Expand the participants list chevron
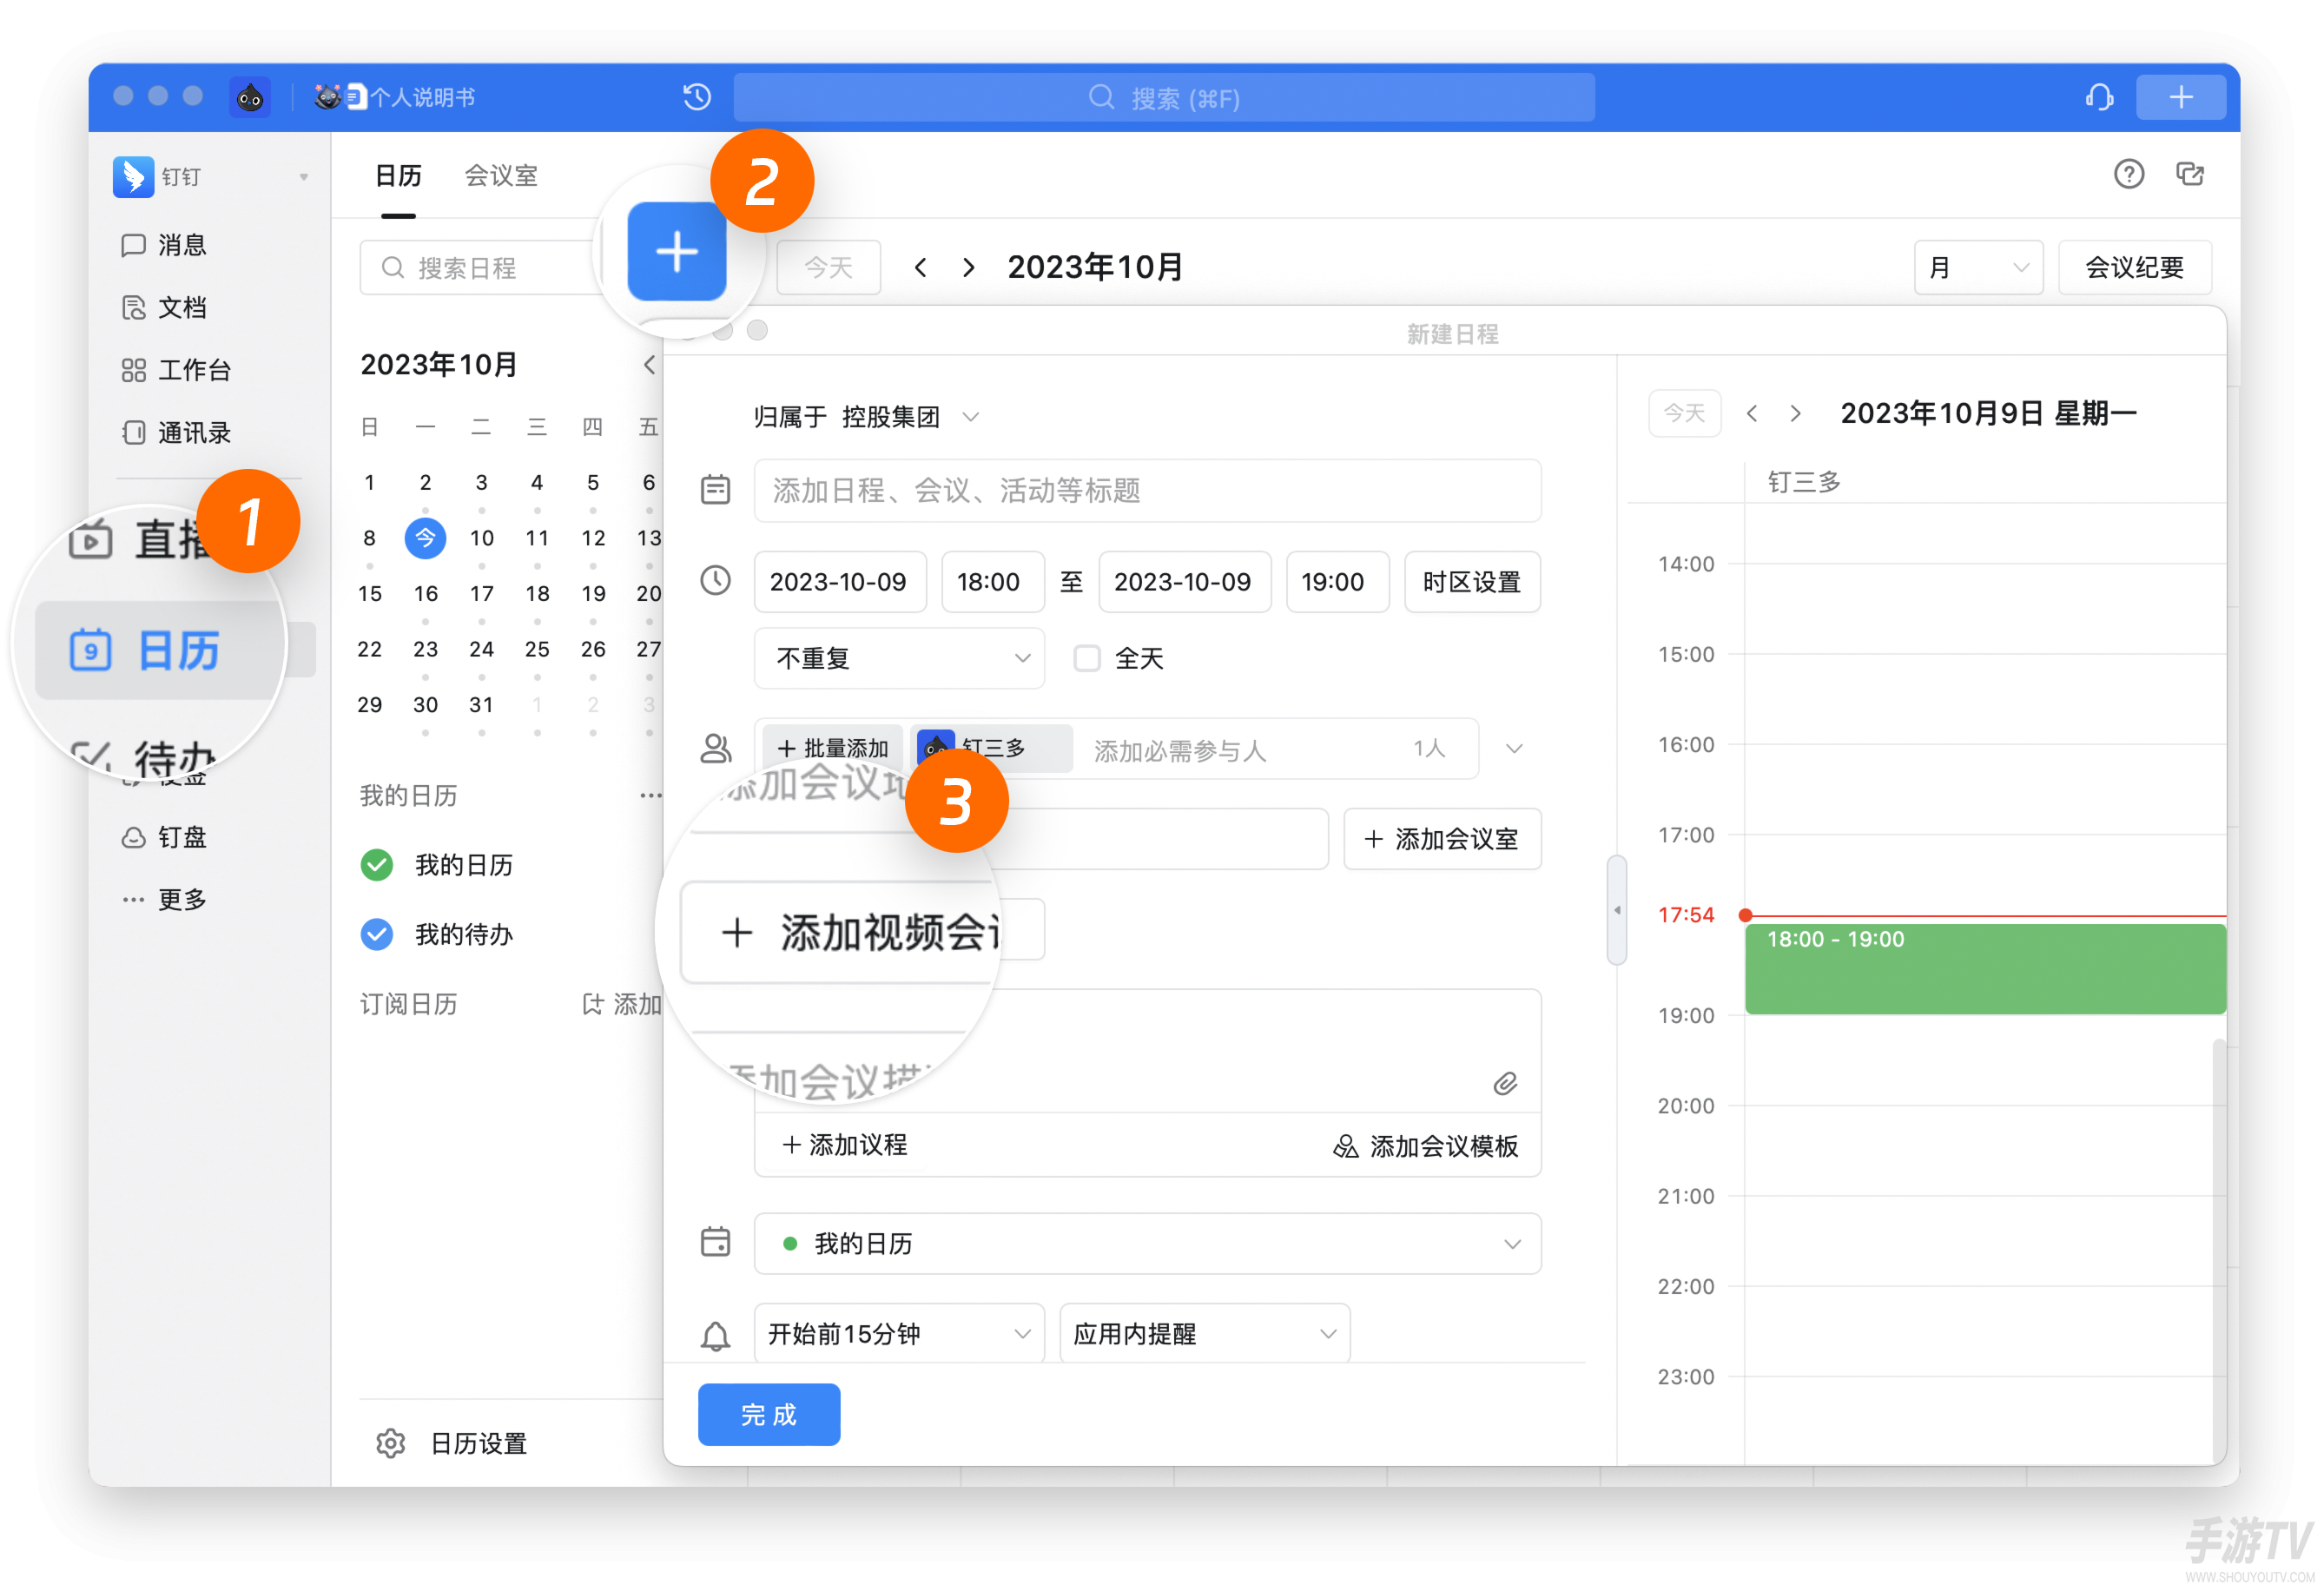Image resolution: width=2324 pixels, height=1591 pixels. (1513, 748)
